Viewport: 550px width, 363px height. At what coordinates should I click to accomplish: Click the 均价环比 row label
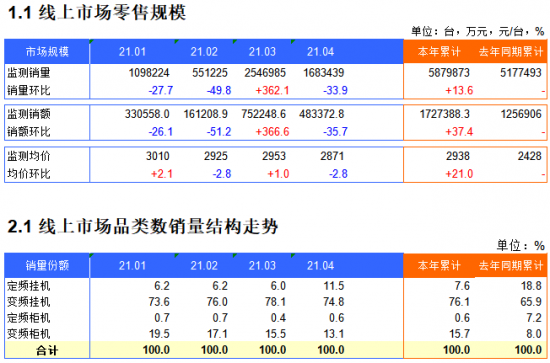coord(29,174)
